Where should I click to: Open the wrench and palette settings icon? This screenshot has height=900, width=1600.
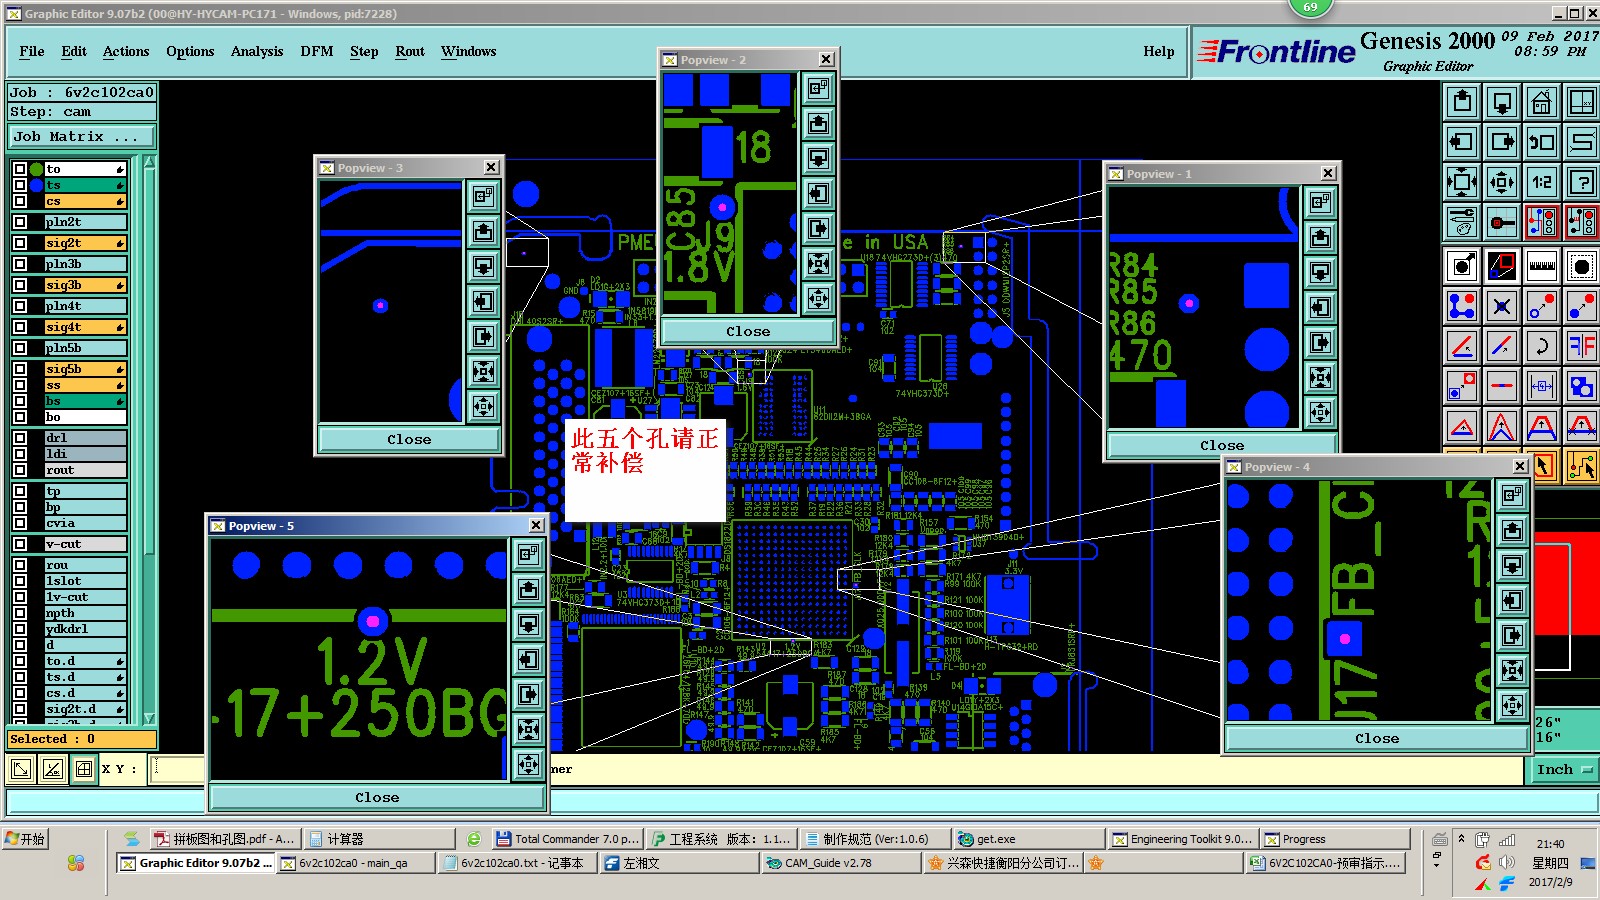(x=1462, y=222)
